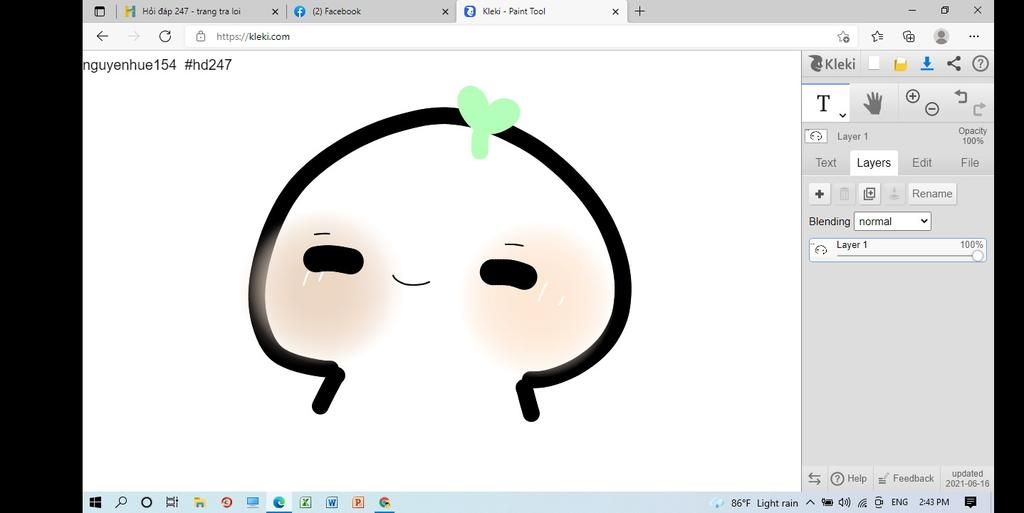Click Layer 1 opacity slider handle
1024x513 pixels.
pos(978,256)
